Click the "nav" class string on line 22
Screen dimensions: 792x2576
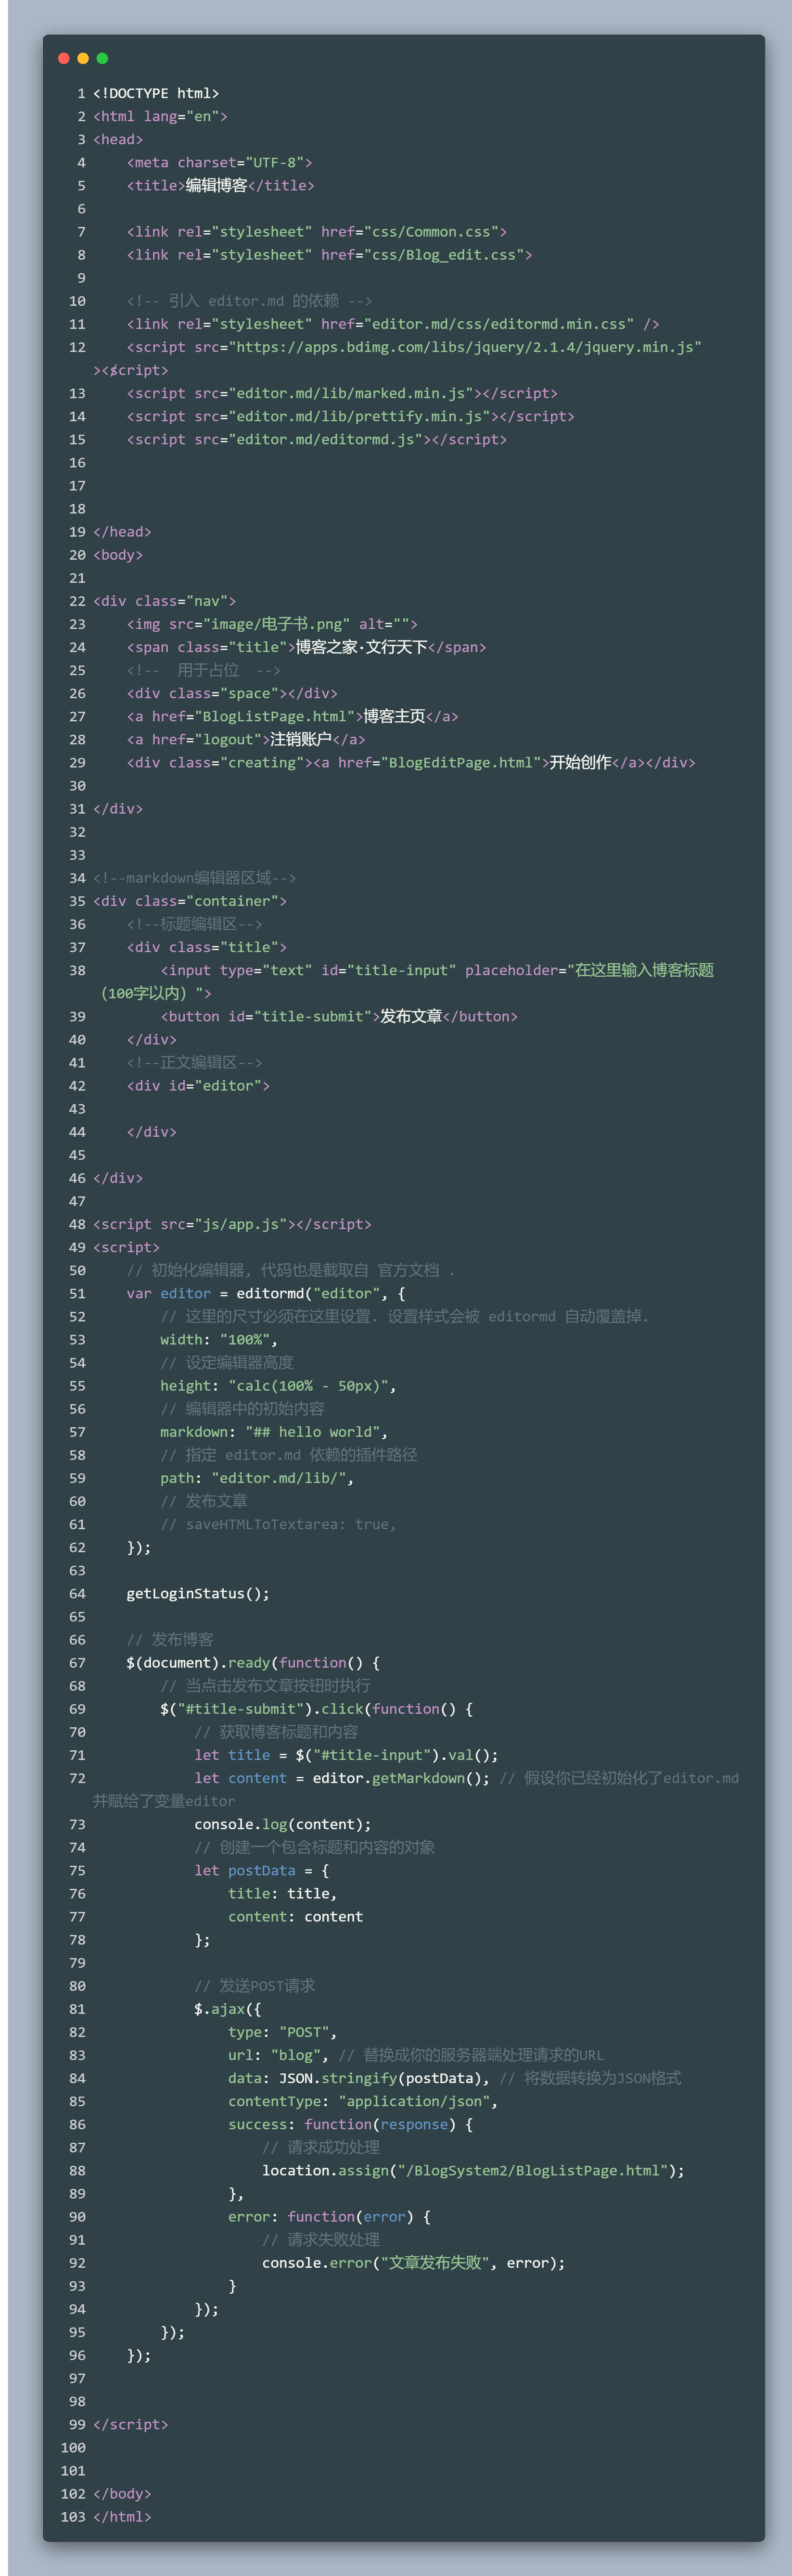tap(207, 600)
